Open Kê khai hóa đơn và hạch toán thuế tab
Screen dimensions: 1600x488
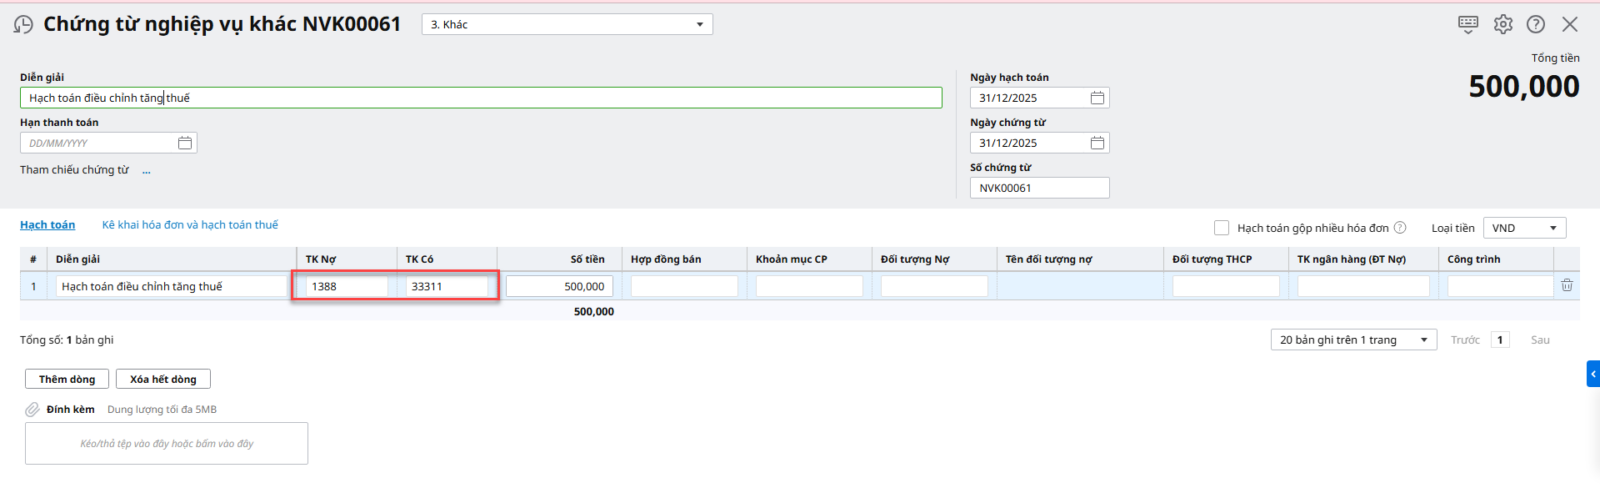tap(190, 225)
